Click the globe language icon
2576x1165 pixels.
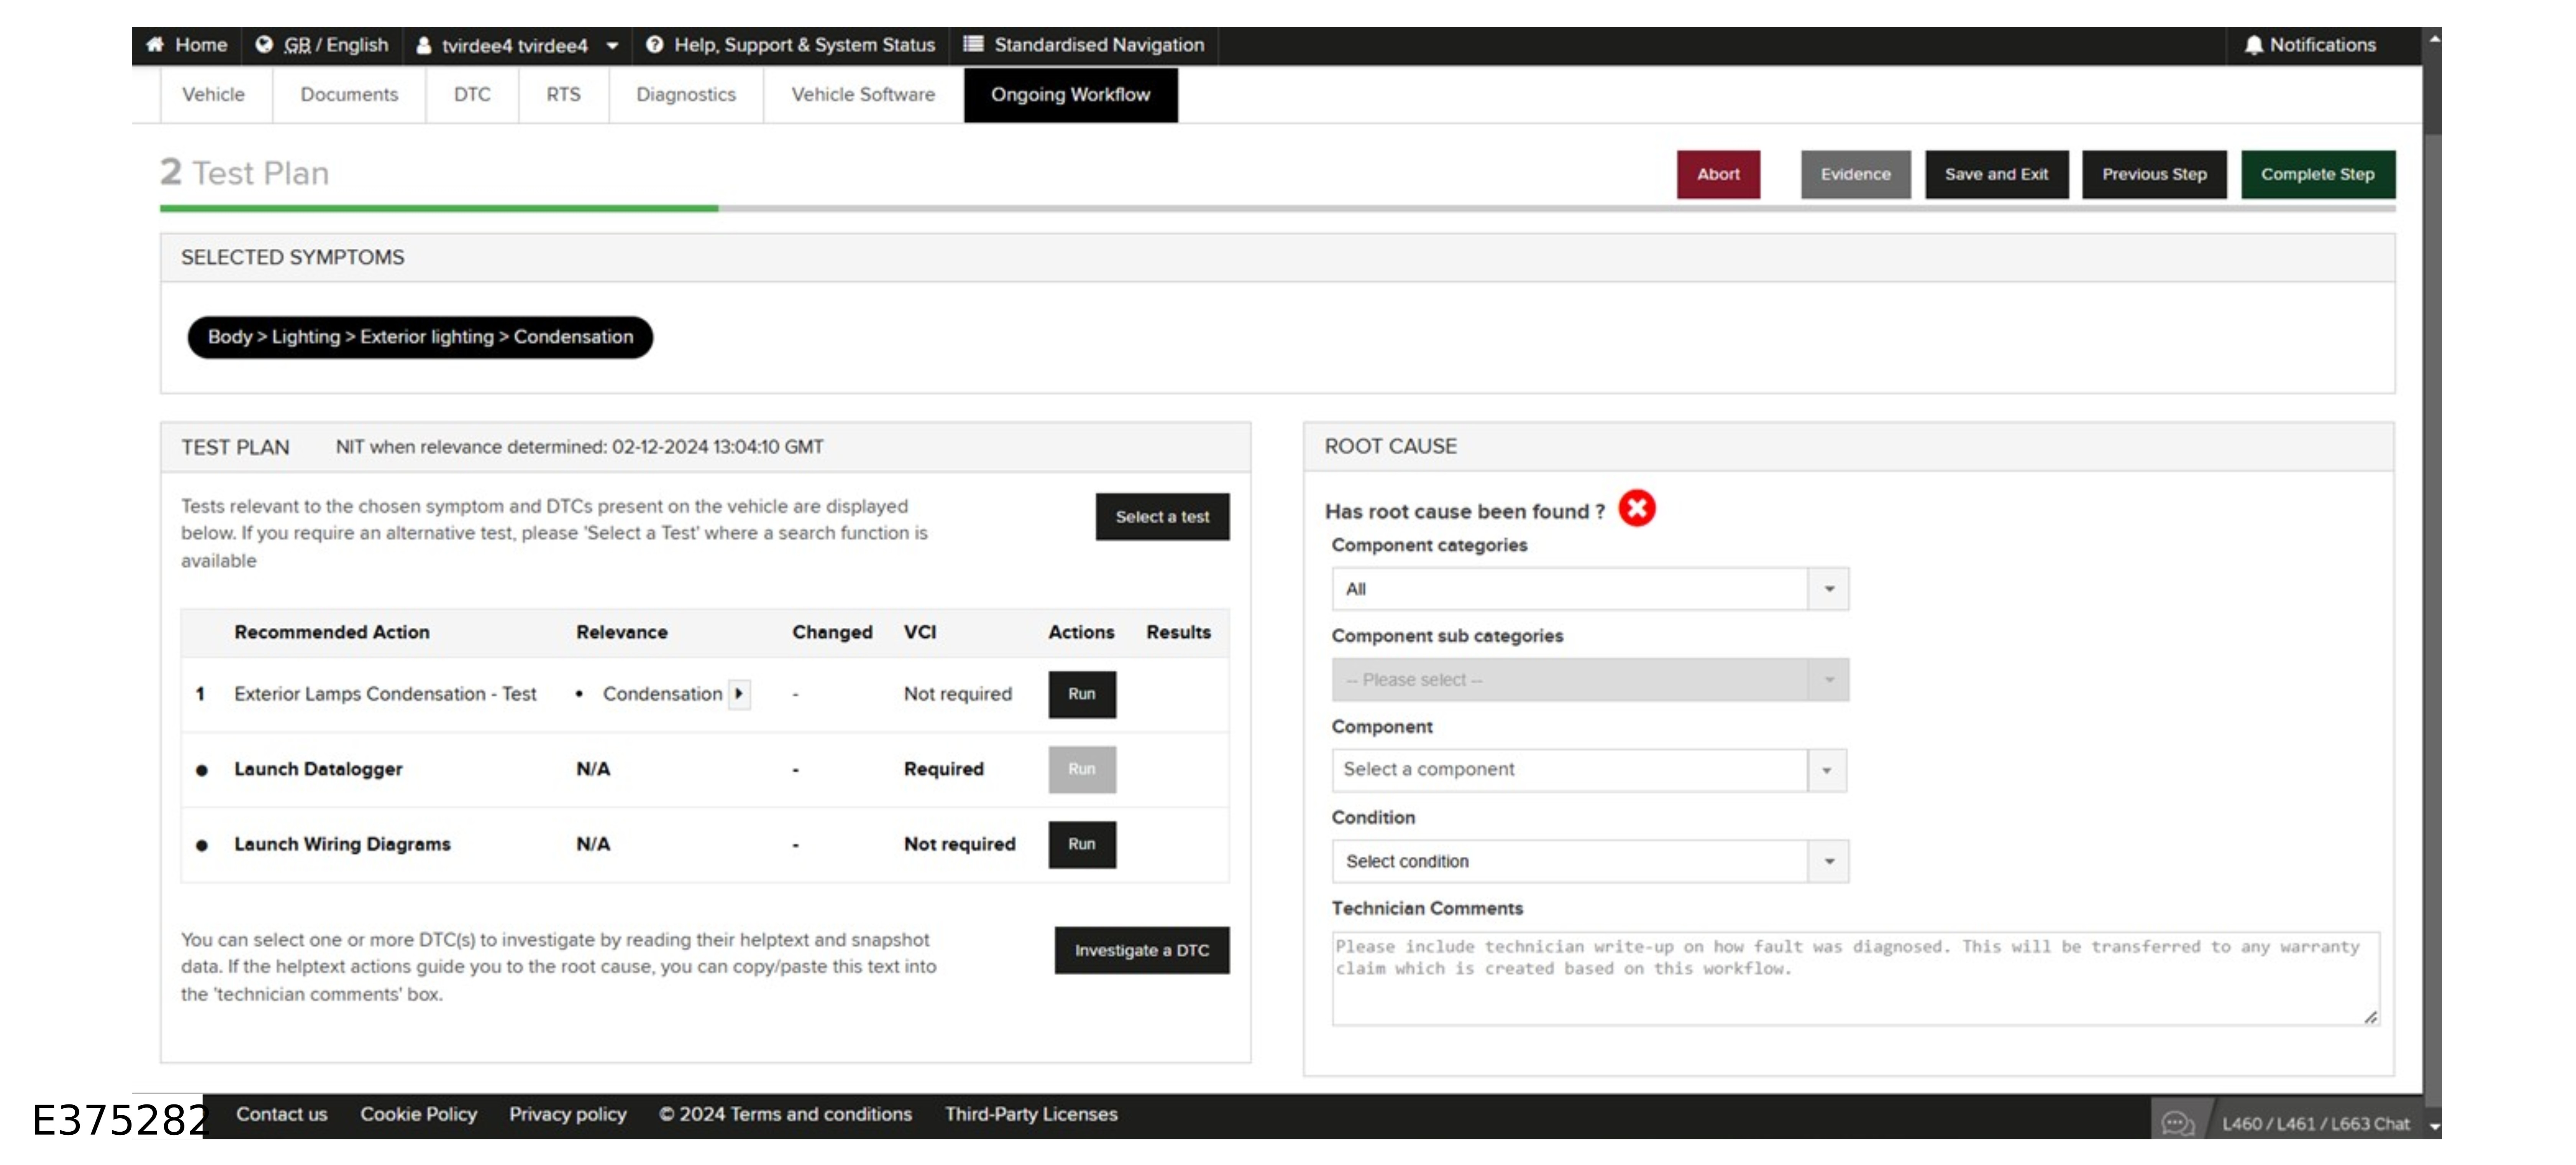tap(264, 45)
